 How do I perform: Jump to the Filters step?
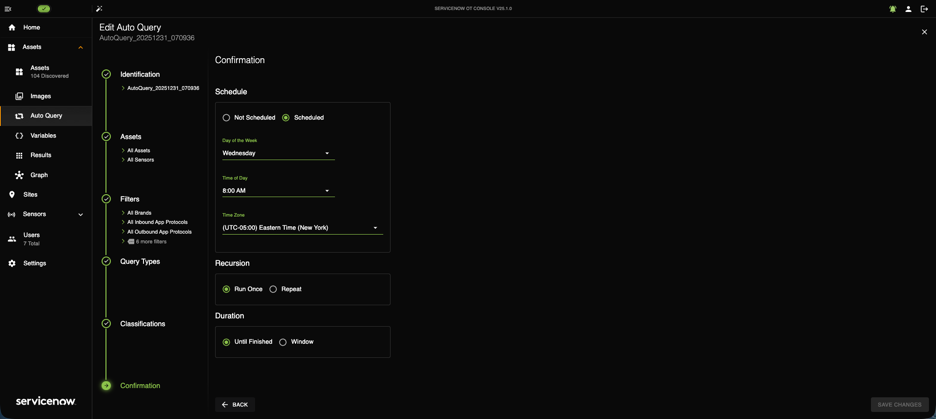[130, 199]
